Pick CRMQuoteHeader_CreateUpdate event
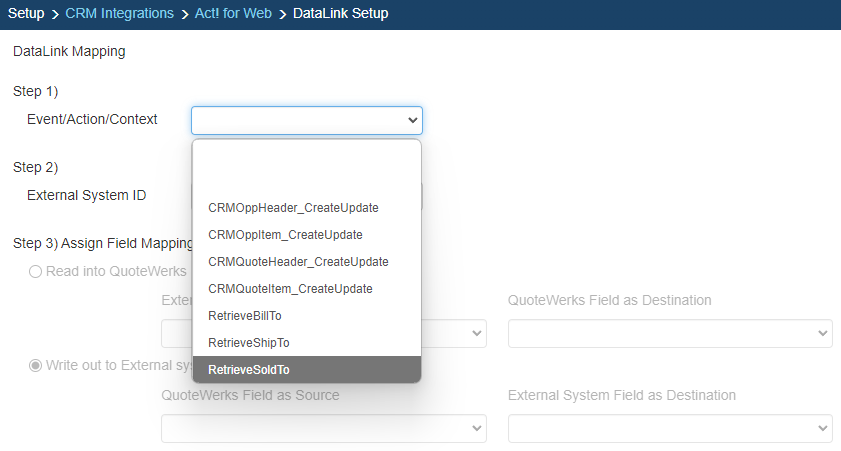 298,262
